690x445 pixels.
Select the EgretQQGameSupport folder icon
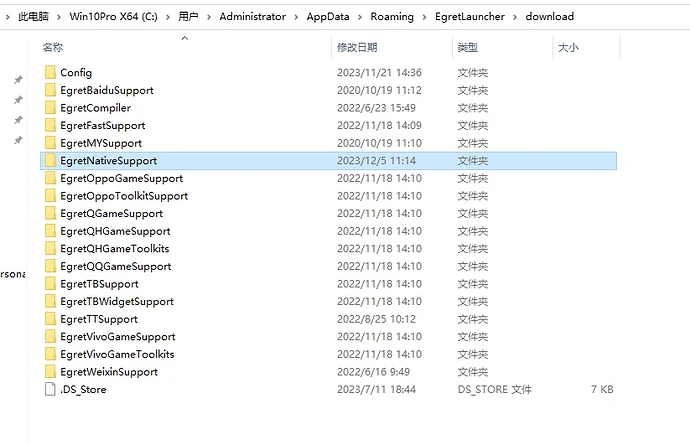pos(50,266)
